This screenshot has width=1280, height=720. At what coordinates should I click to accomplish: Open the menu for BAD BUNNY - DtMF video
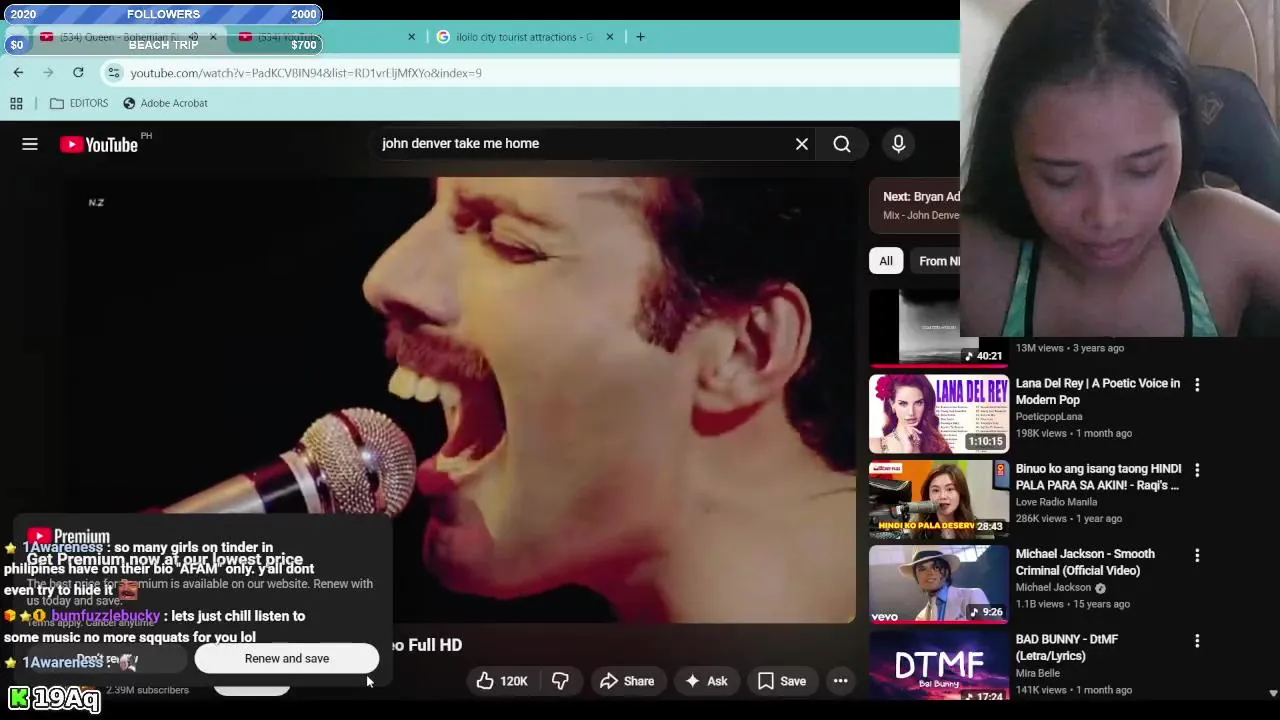pos(1197,640)
